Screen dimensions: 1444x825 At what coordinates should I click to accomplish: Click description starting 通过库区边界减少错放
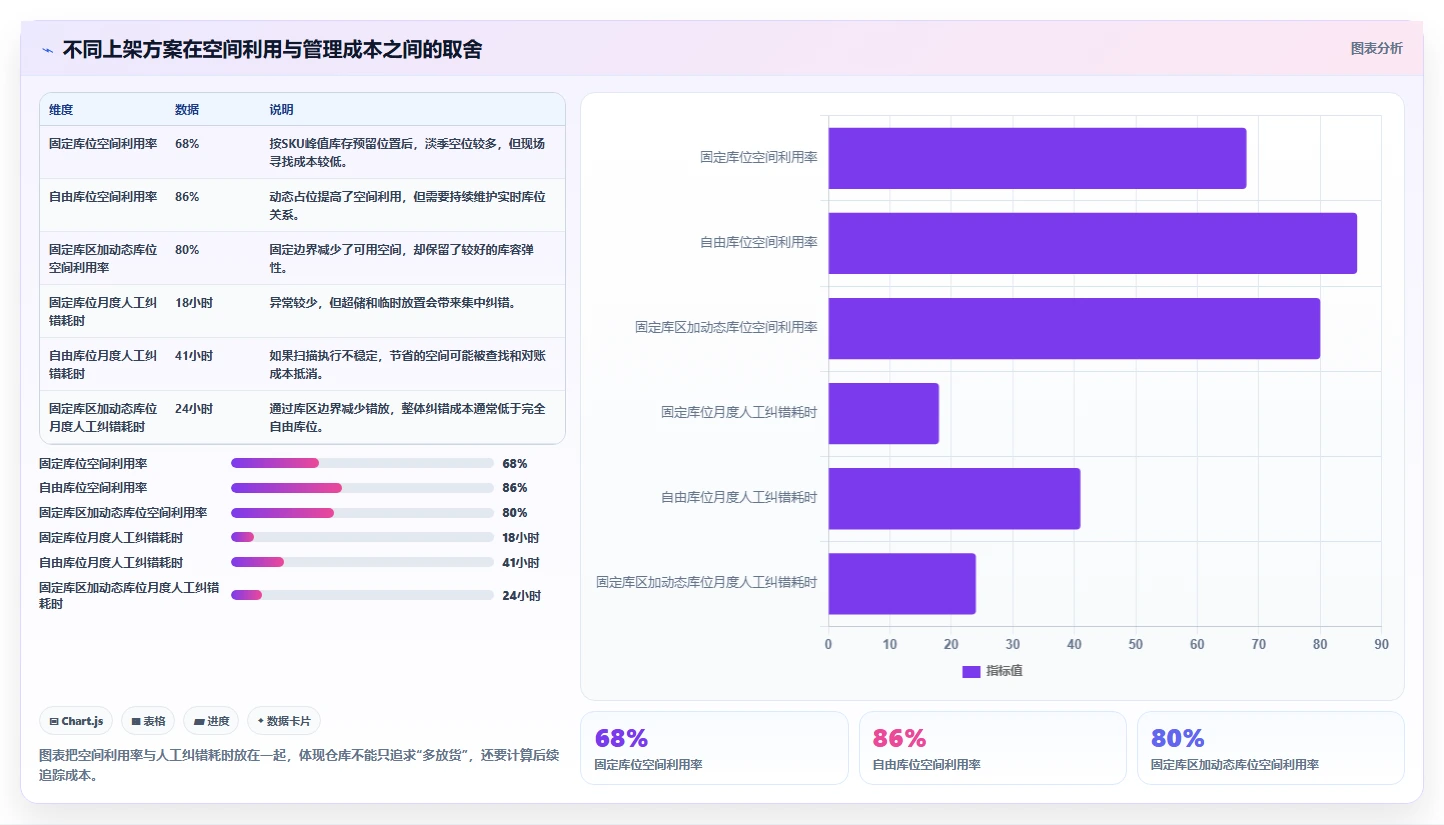[x=408, y=418]
